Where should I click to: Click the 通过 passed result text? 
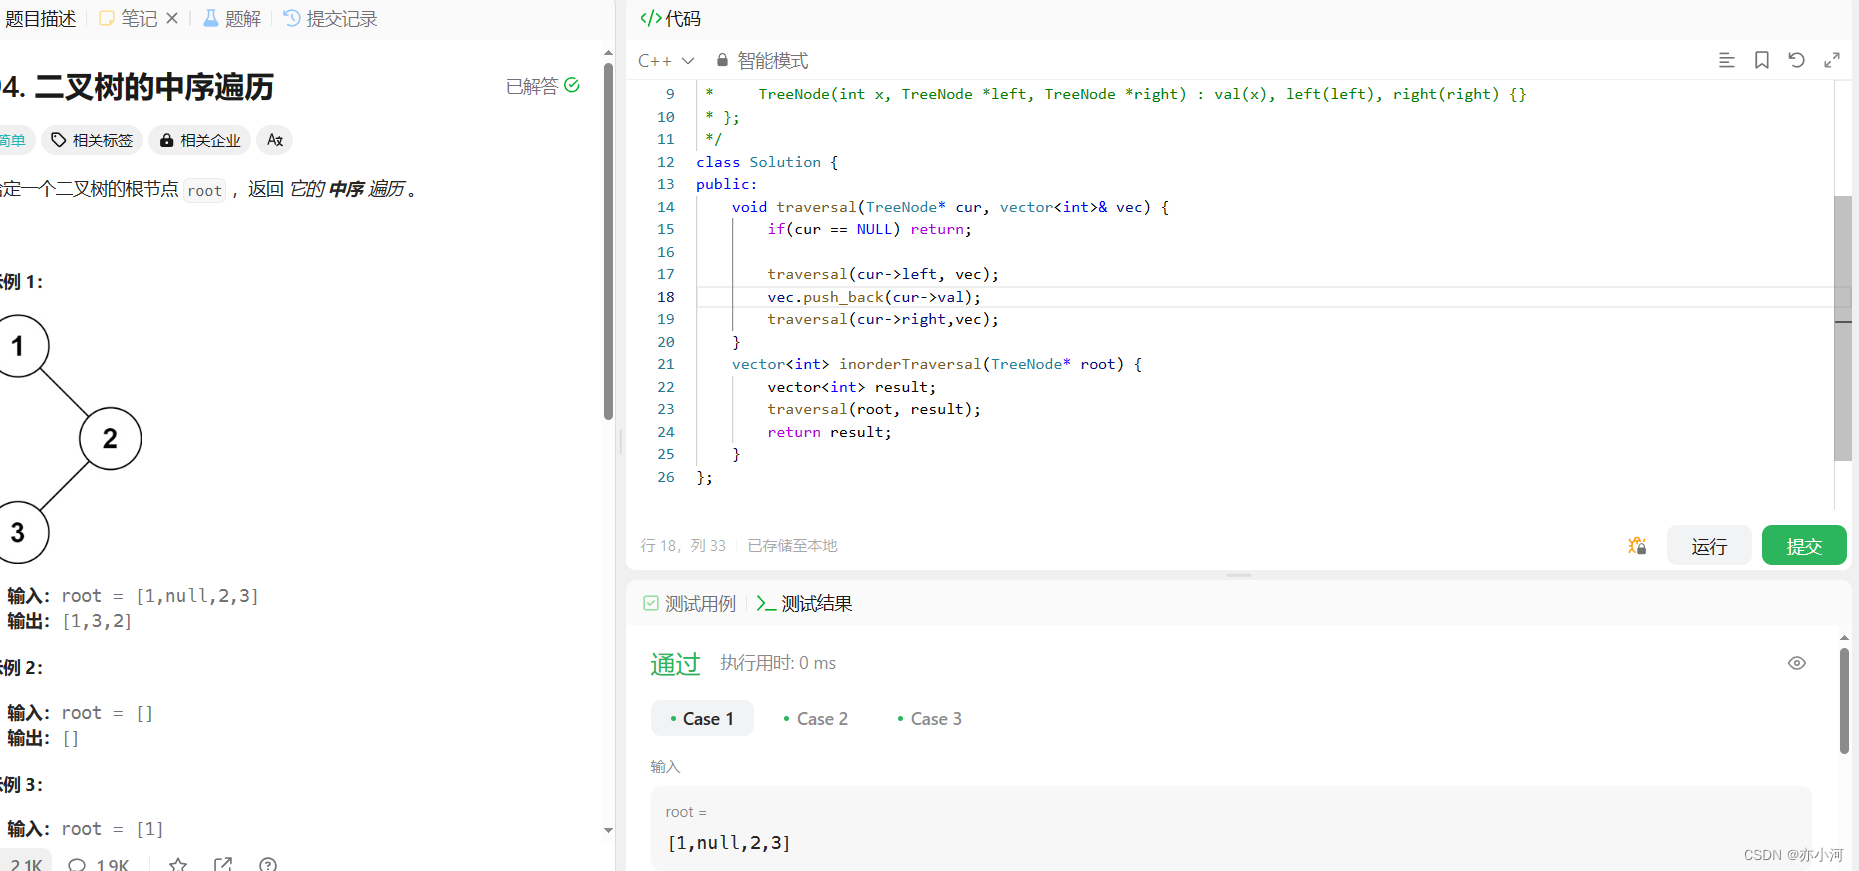pos(675,664)
